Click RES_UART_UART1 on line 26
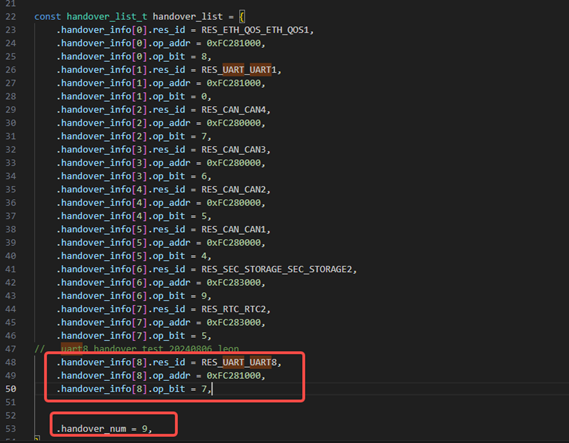 click(239, 70)
